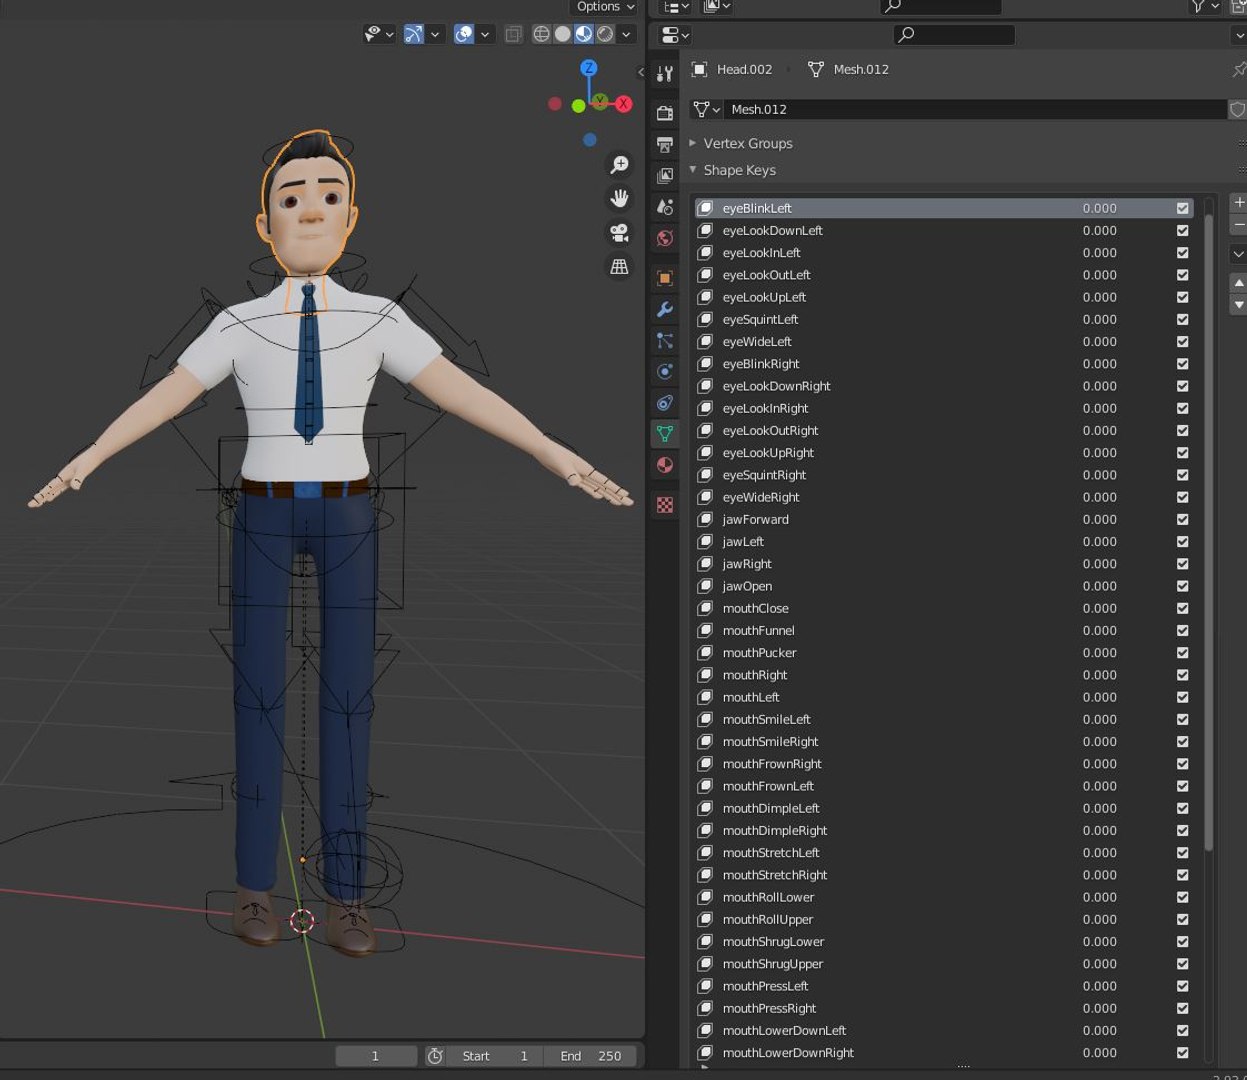This screenshot has height=1080, width=1247.
Task: Uncheck the mouthFunnel shape key checkbox
Action: pyautogui.click(x=1183, y=630)
